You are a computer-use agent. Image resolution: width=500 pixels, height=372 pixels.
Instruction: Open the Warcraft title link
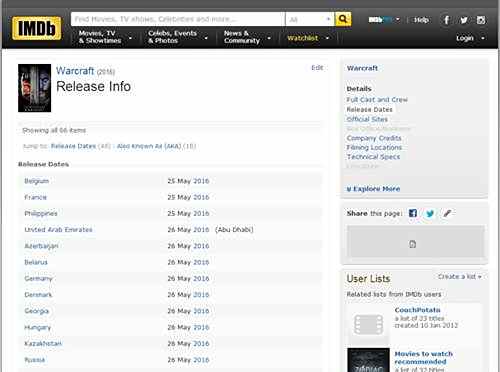(75, 71)
